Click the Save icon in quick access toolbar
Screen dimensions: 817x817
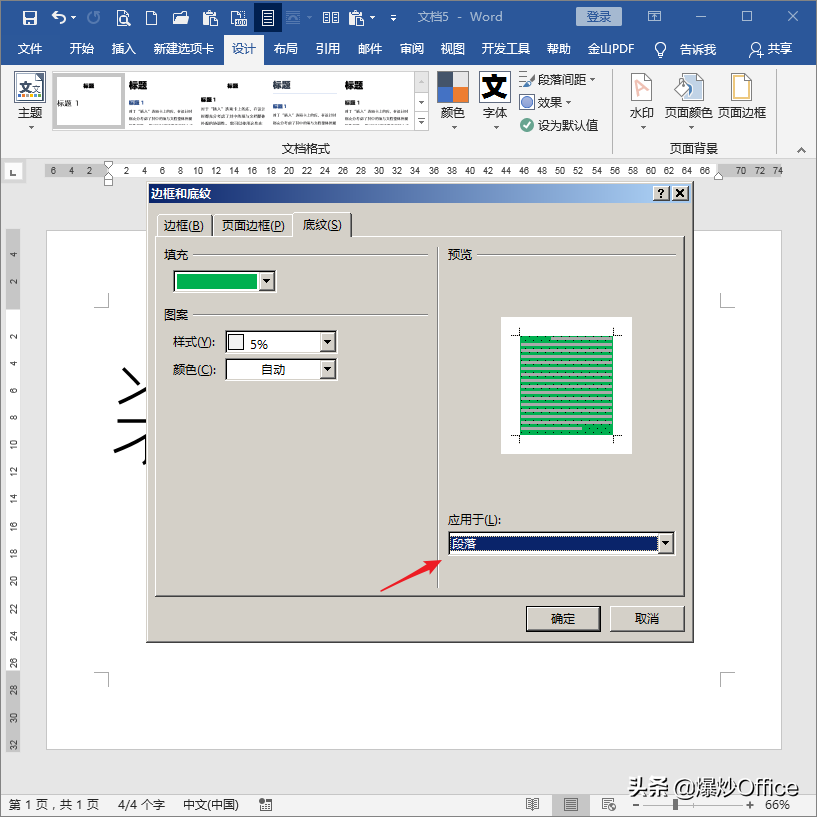[x=30, y=17]
